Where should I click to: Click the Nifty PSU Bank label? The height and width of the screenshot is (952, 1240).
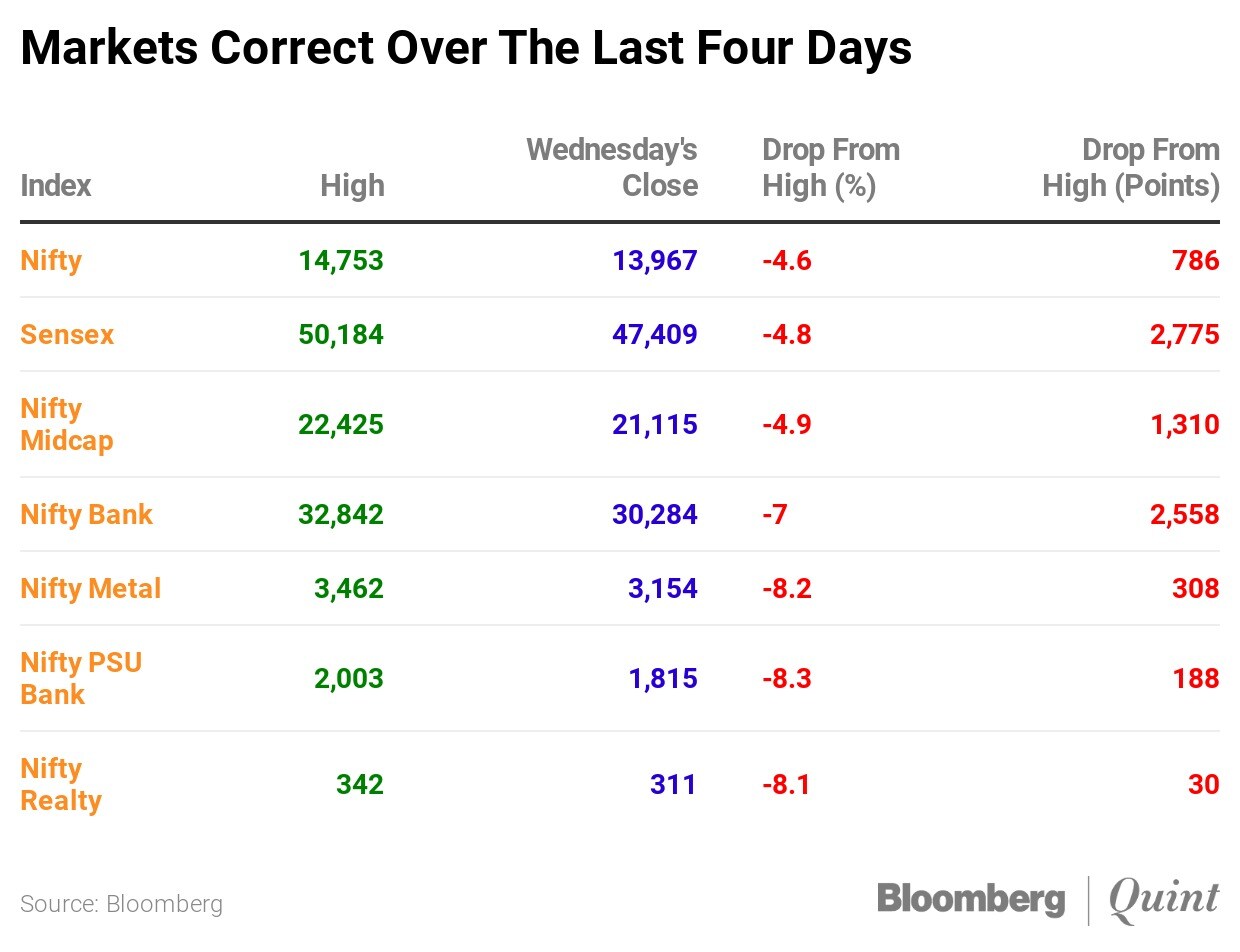[81, 678]
